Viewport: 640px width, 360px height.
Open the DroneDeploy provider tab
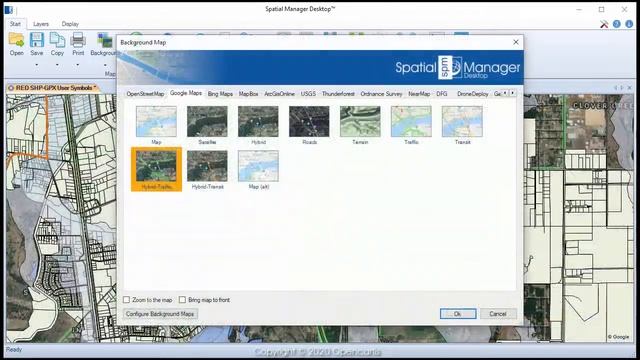pos(472,94)
